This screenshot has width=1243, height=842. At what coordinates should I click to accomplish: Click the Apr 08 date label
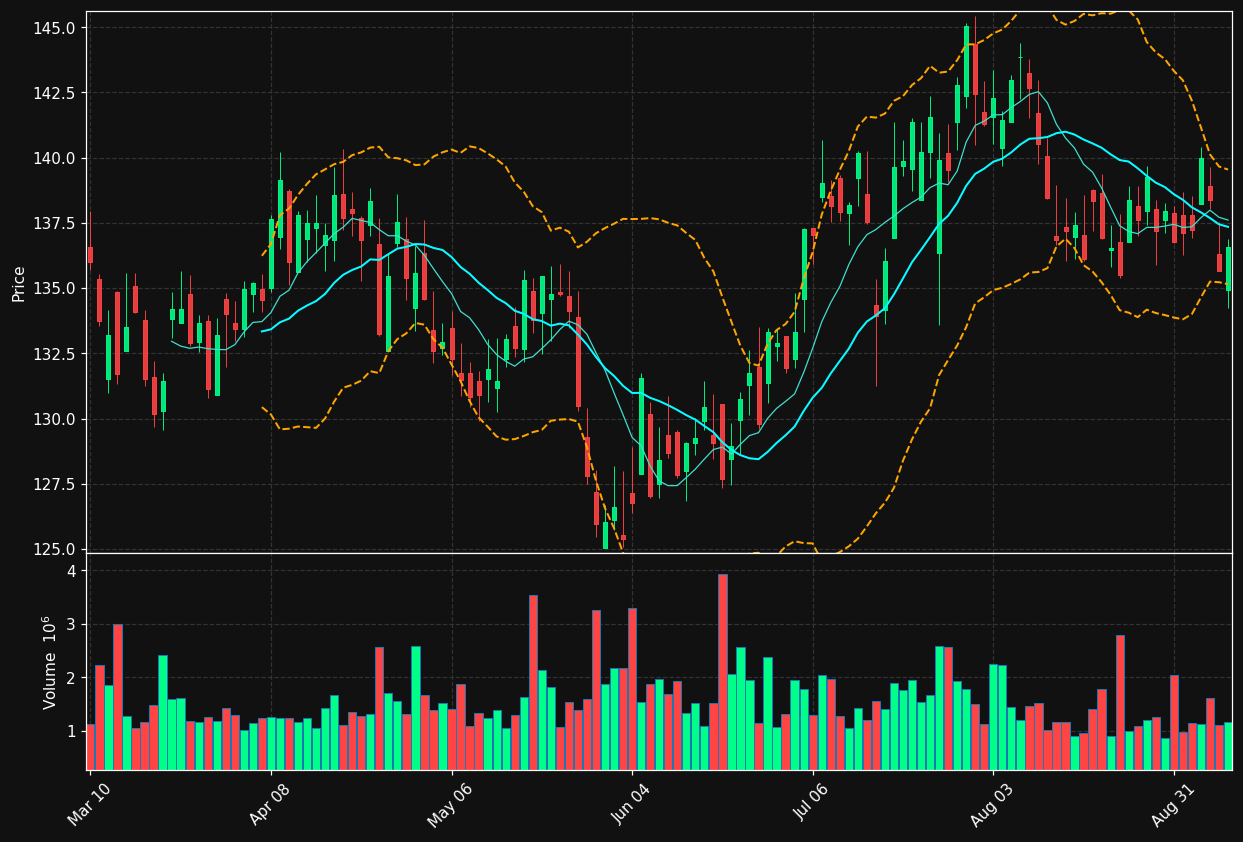pyautogui.click(x=270, y=805)
